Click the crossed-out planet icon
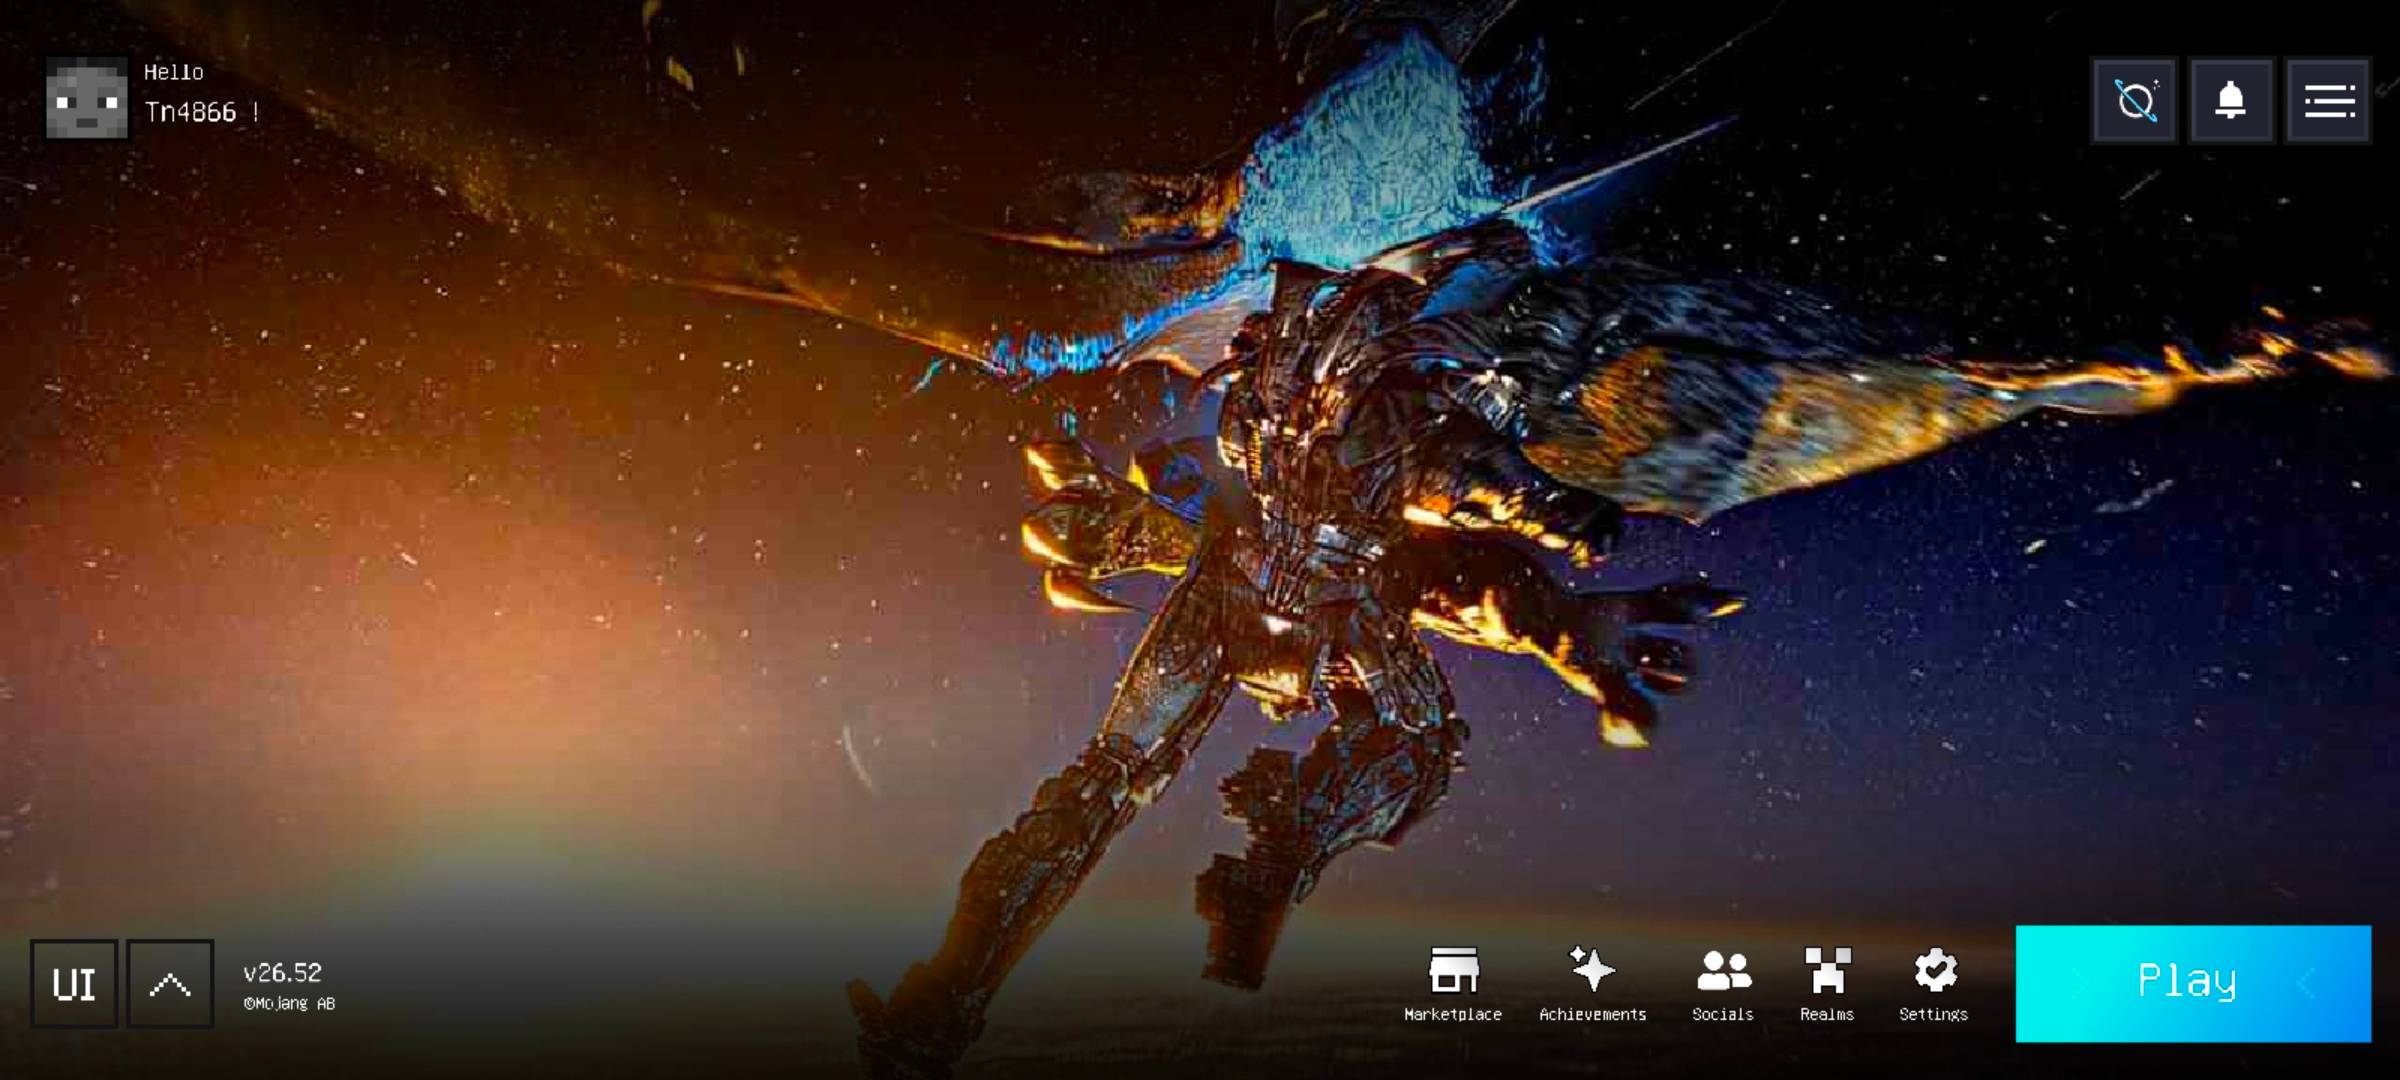This screenshot has width=2400, height=1080. coord(2134,100)
